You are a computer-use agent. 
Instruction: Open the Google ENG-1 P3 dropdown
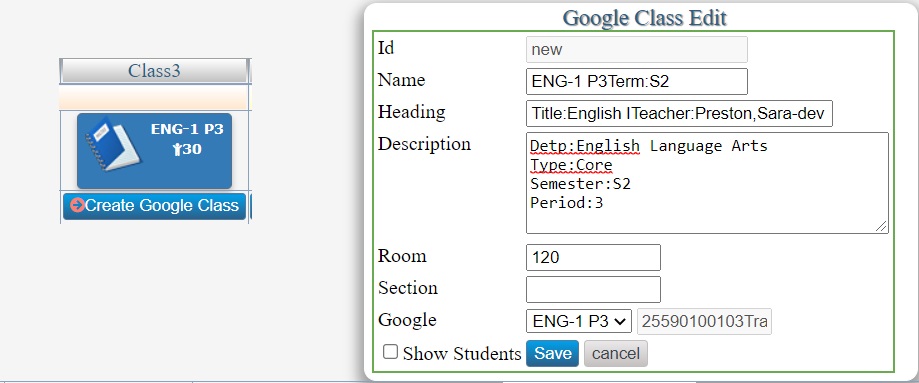point(578,321)
